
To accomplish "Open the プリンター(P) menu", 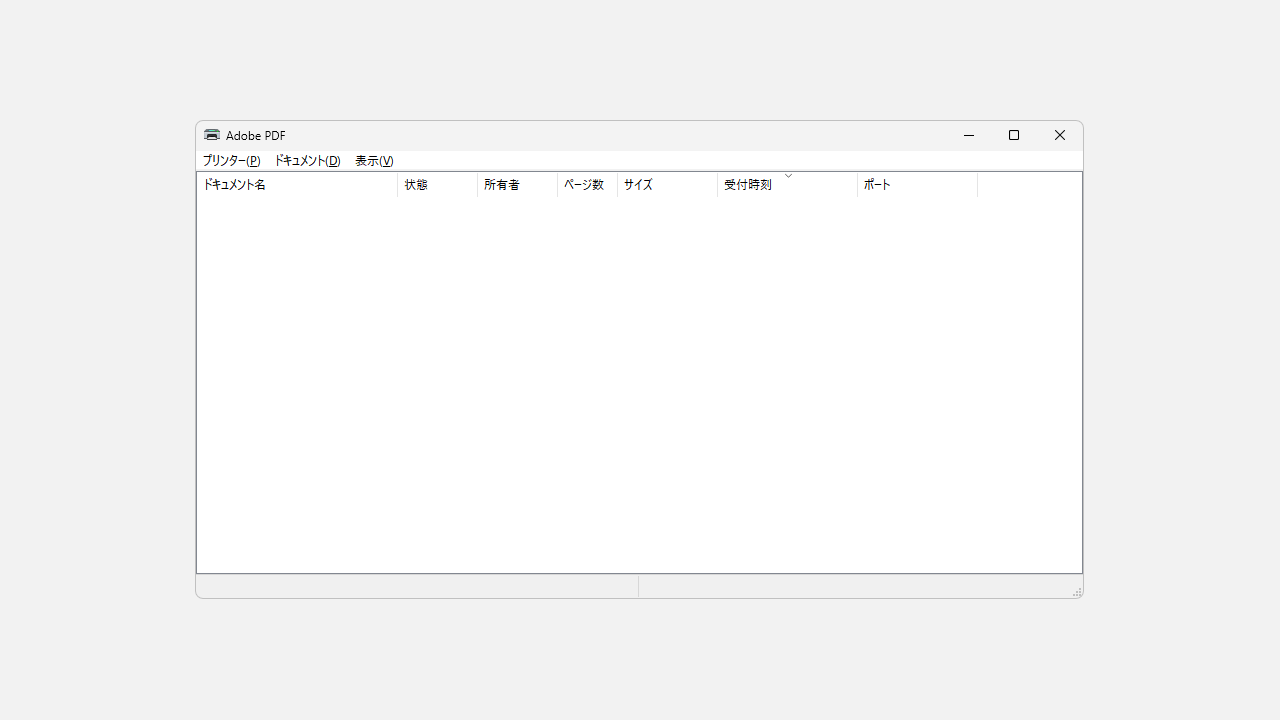I will pos(231,161).
